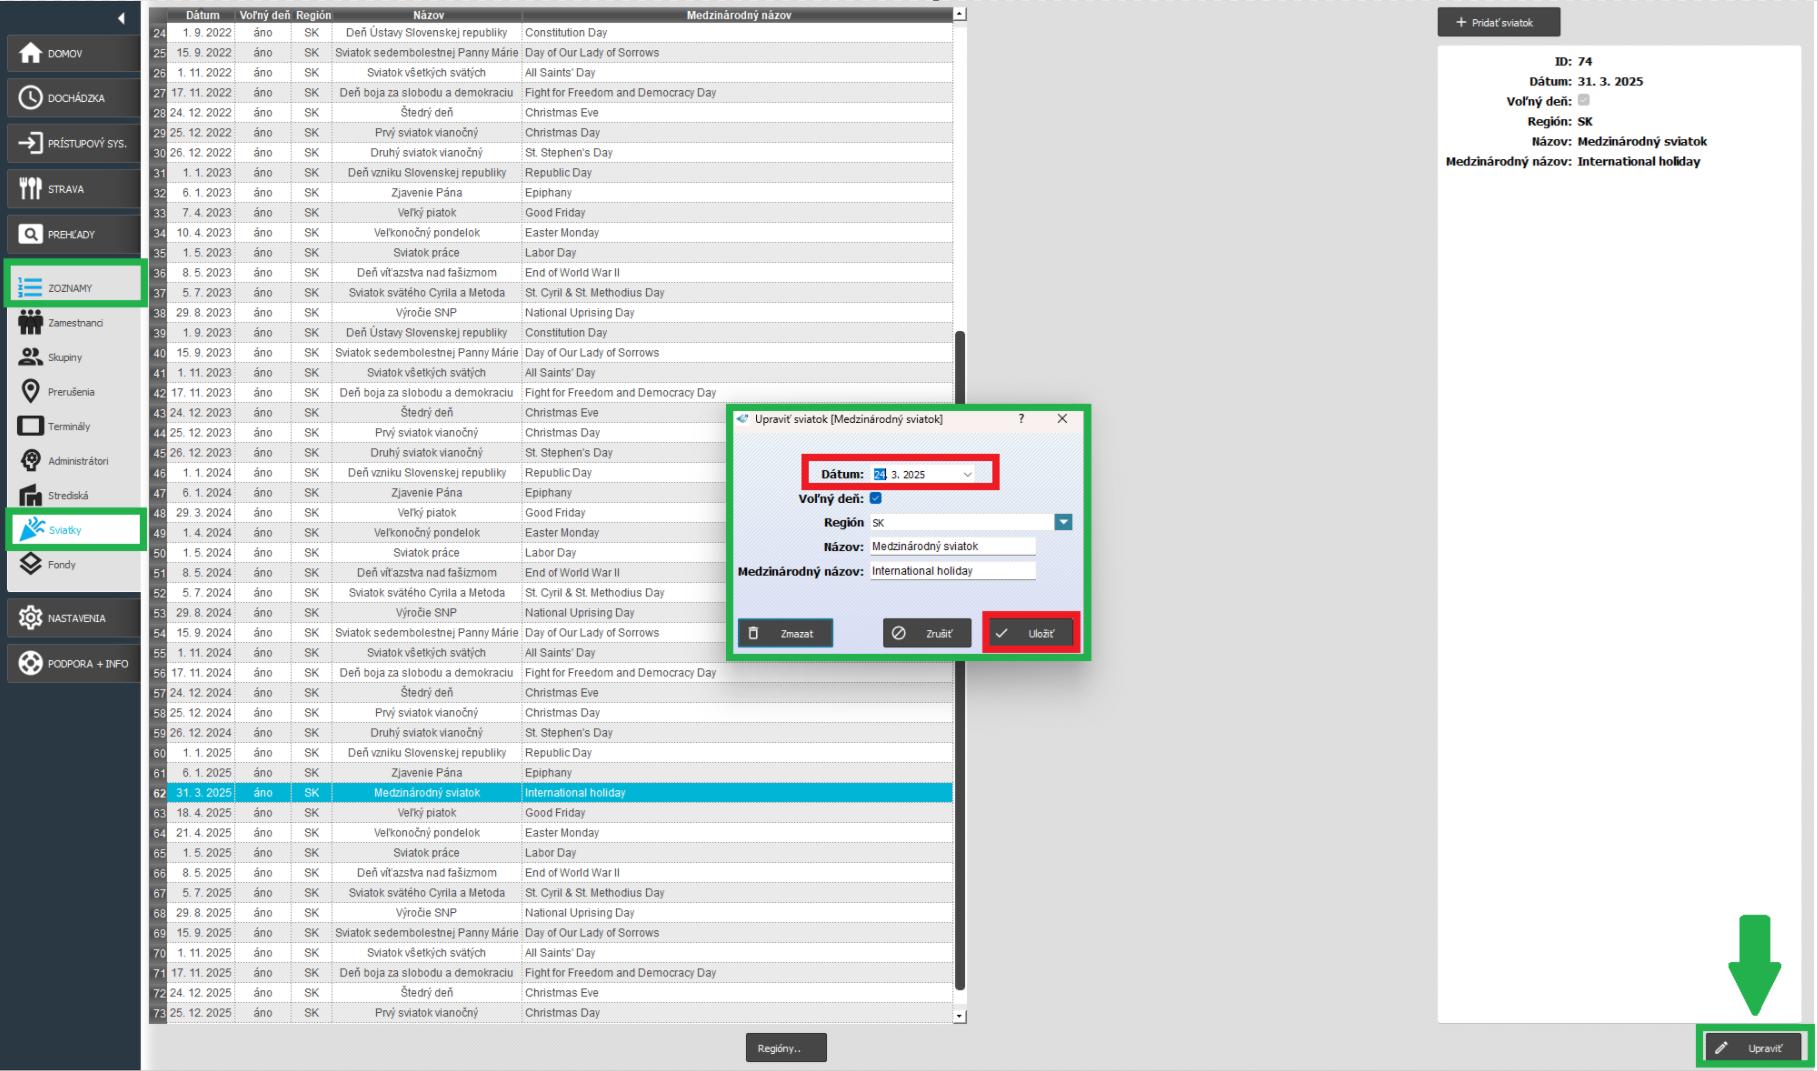The width and height of the screenshot is (1817, 1071).
Task: Open Podpora + Info section
Action: point(73,663)
